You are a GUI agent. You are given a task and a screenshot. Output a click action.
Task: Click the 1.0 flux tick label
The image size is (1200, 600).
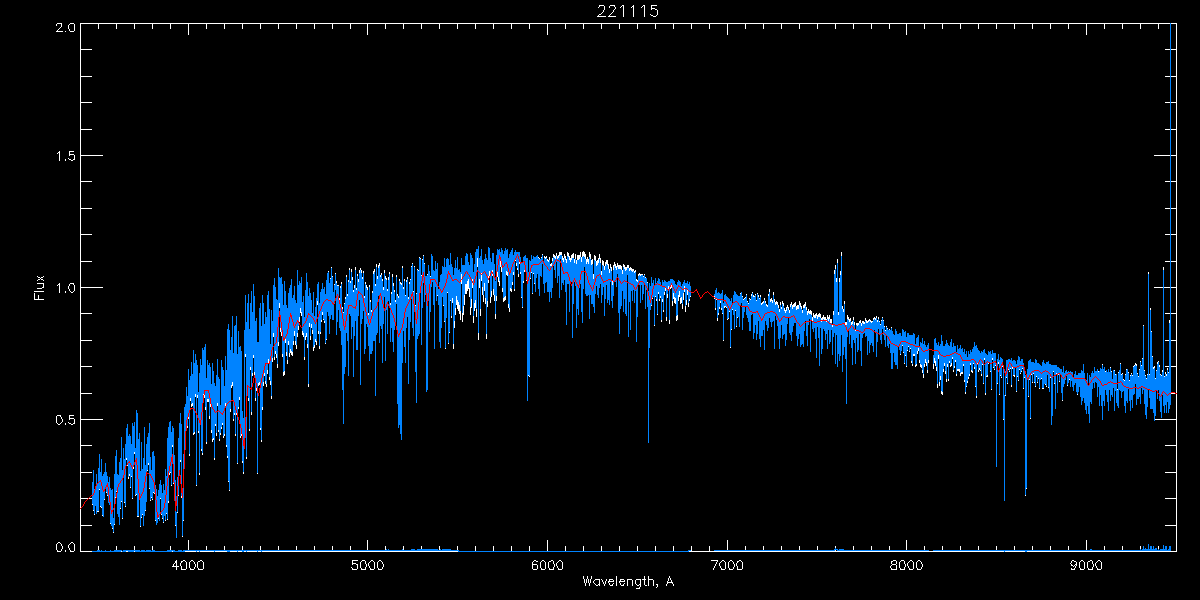(65, 288)
